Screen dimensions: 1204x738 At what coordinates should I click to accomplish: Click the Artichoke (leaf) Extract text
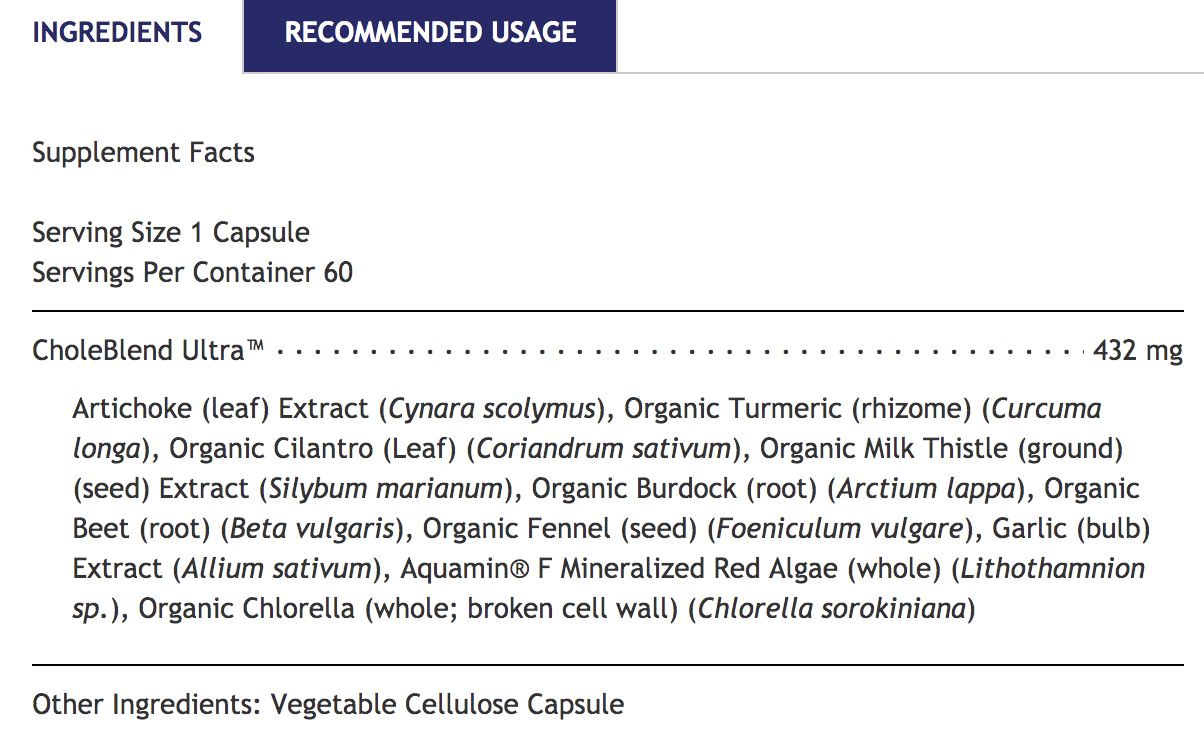(220, 409)
